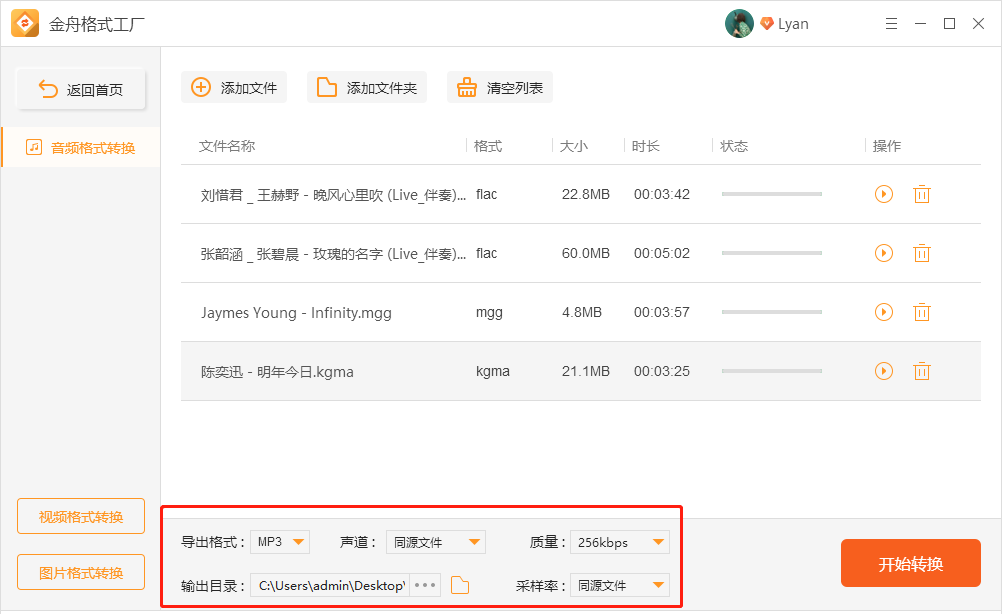This screenshot has width=1002, height=614.
Task: Play the Jaymes Young Infinity.mgg file
Action: [883, 312]
